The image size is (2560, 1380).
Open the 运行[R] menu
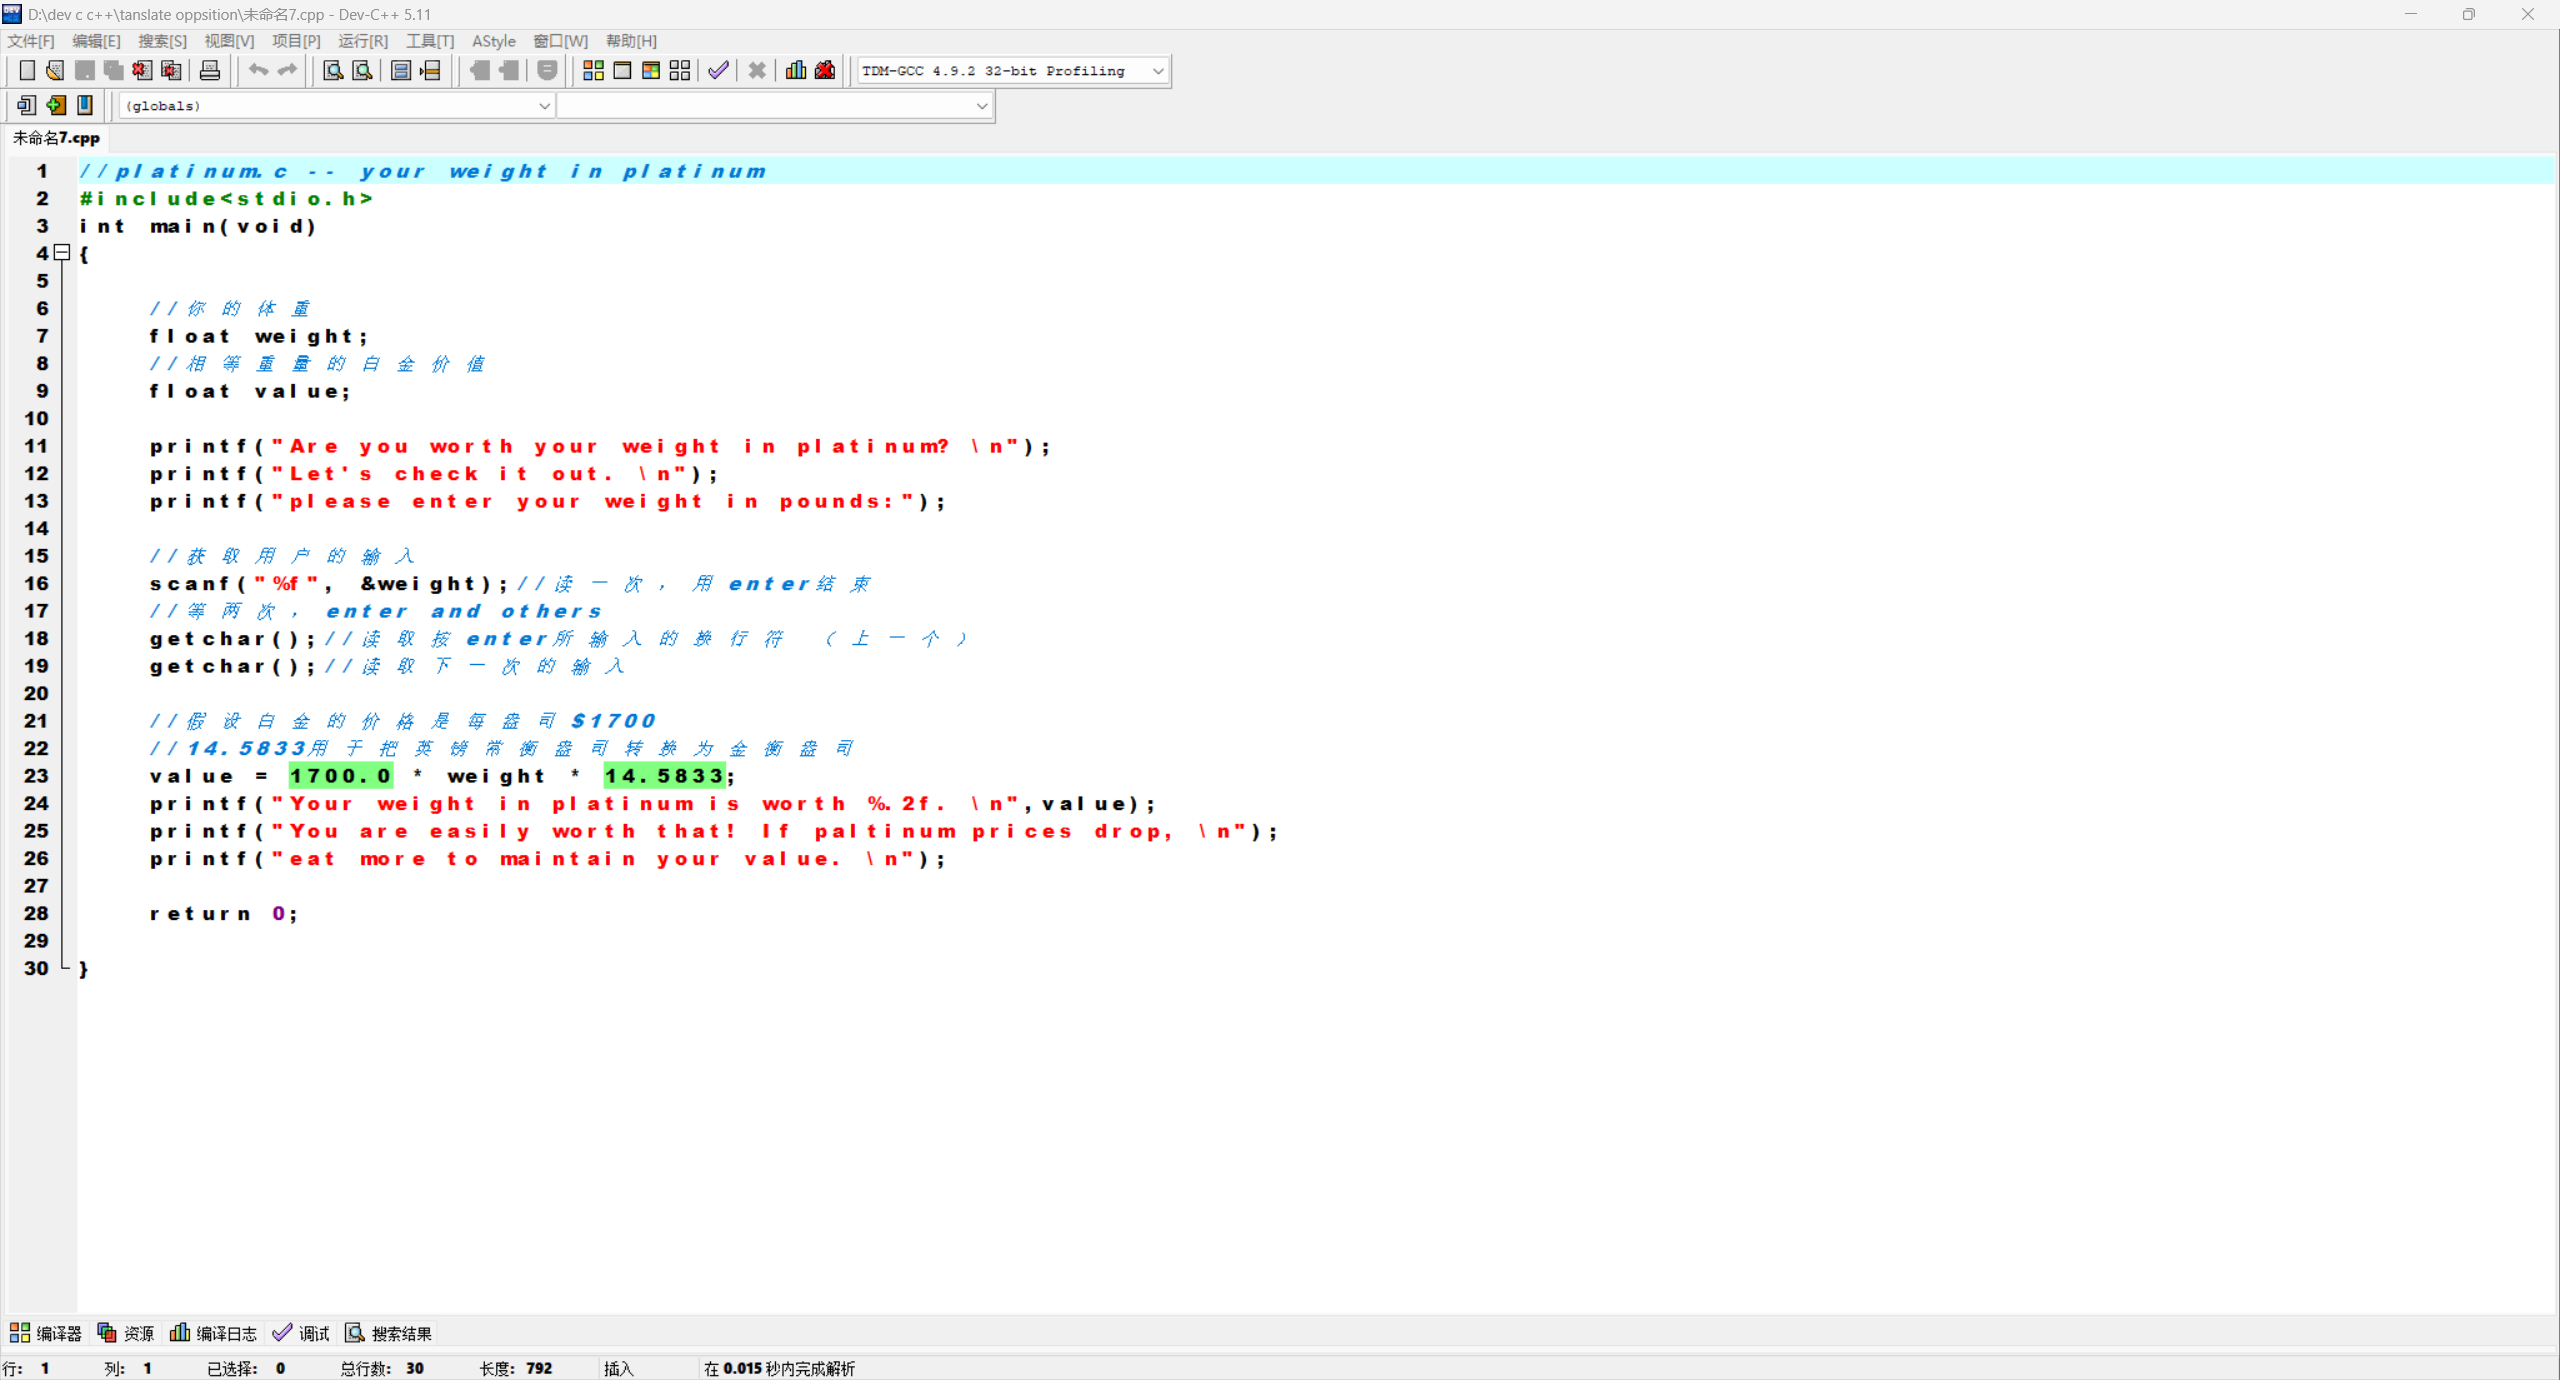[362, 41]
